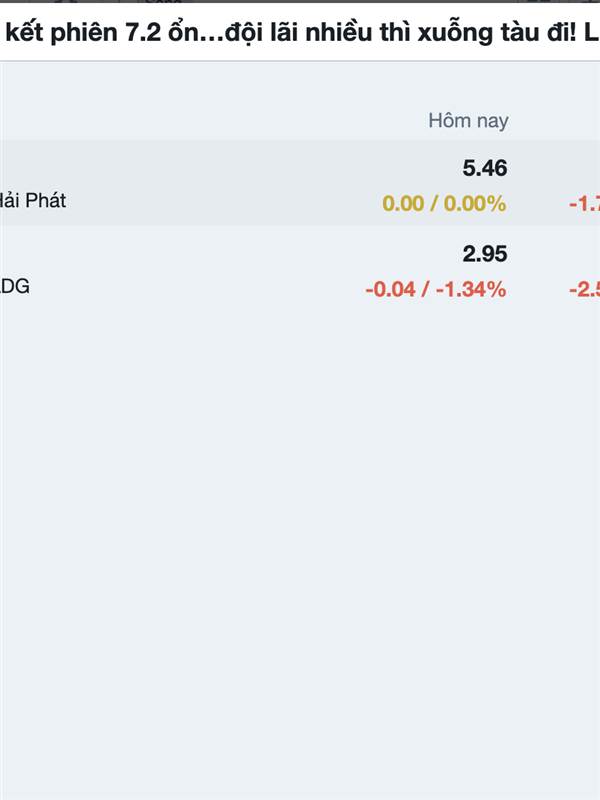Click the -0.04 absolute change figure
The width and height of the screenshot is (600, 800).
point(390,289)
